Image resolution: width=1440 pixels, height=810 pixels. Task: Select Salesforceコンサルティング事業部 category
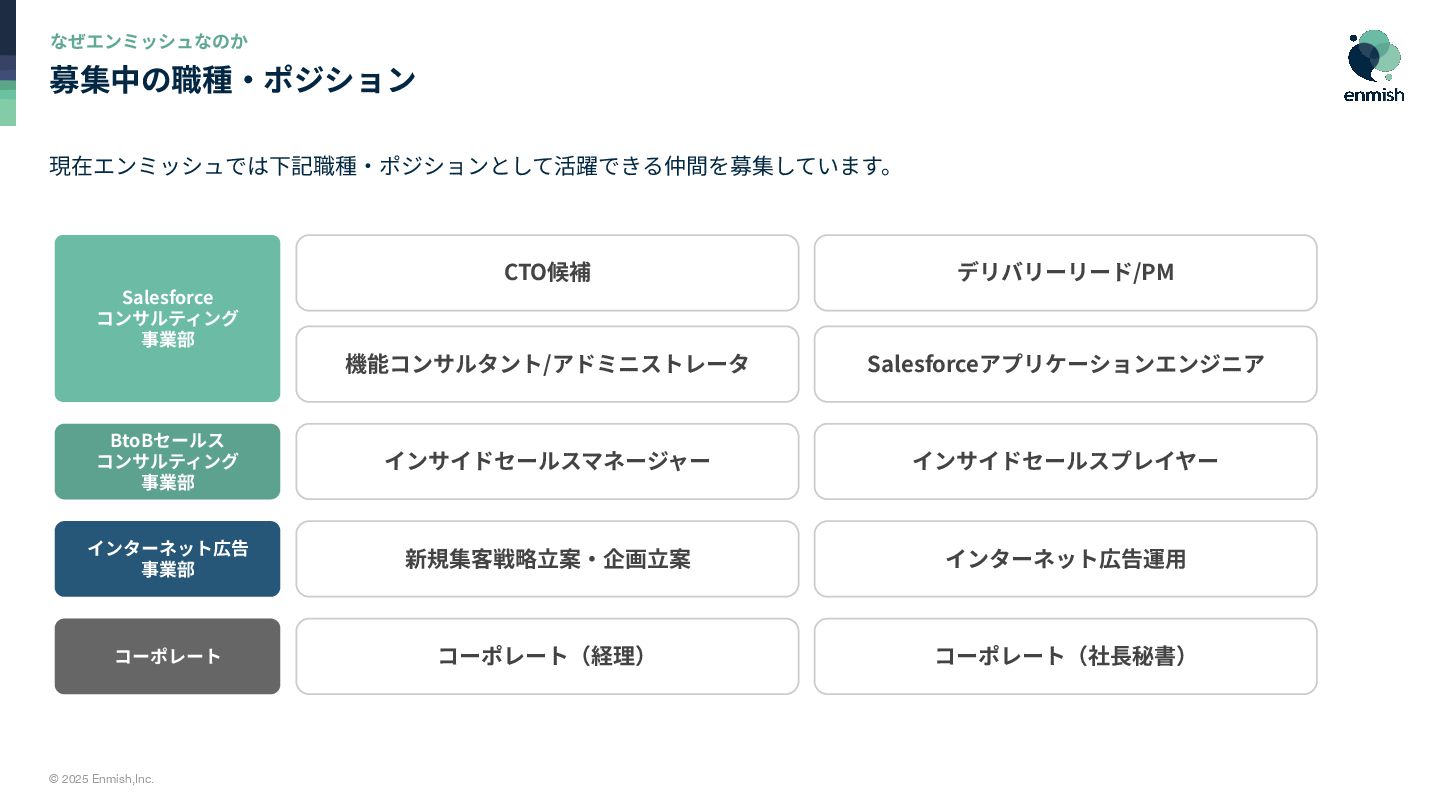[x=167, y=318]
